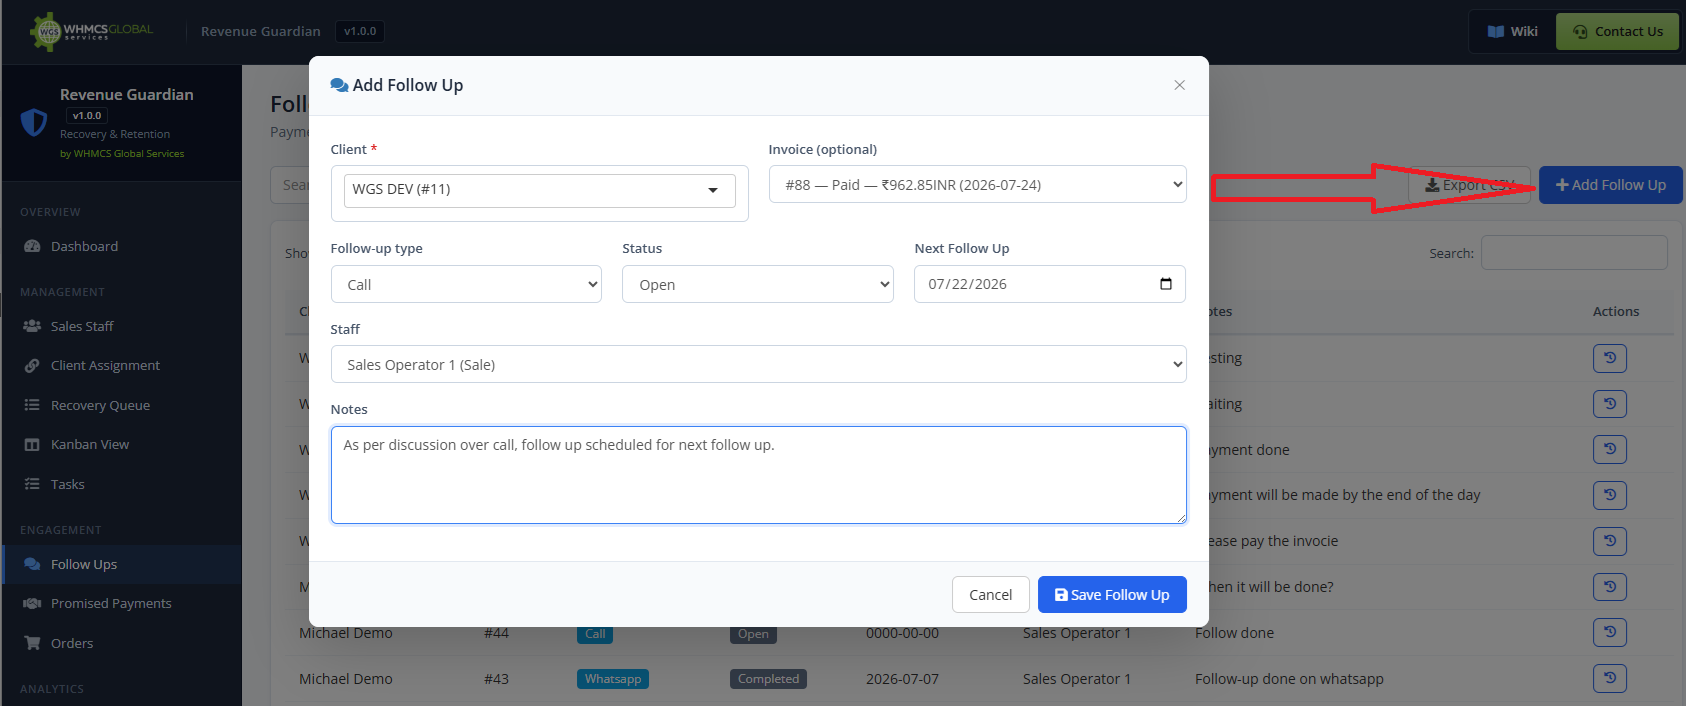Screen dimensions: 1686x706
Task: Click the Follow Ups chat icon
Action: point(32,564)
